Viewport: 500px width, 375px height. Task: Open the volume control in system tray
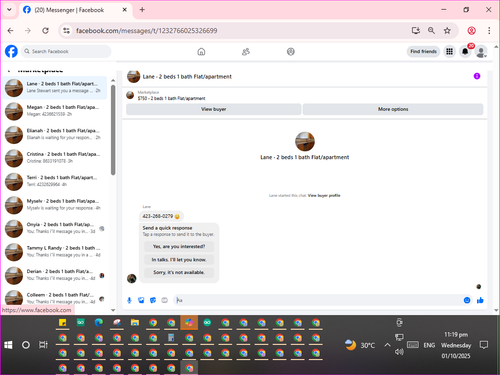tap(399, 352)
